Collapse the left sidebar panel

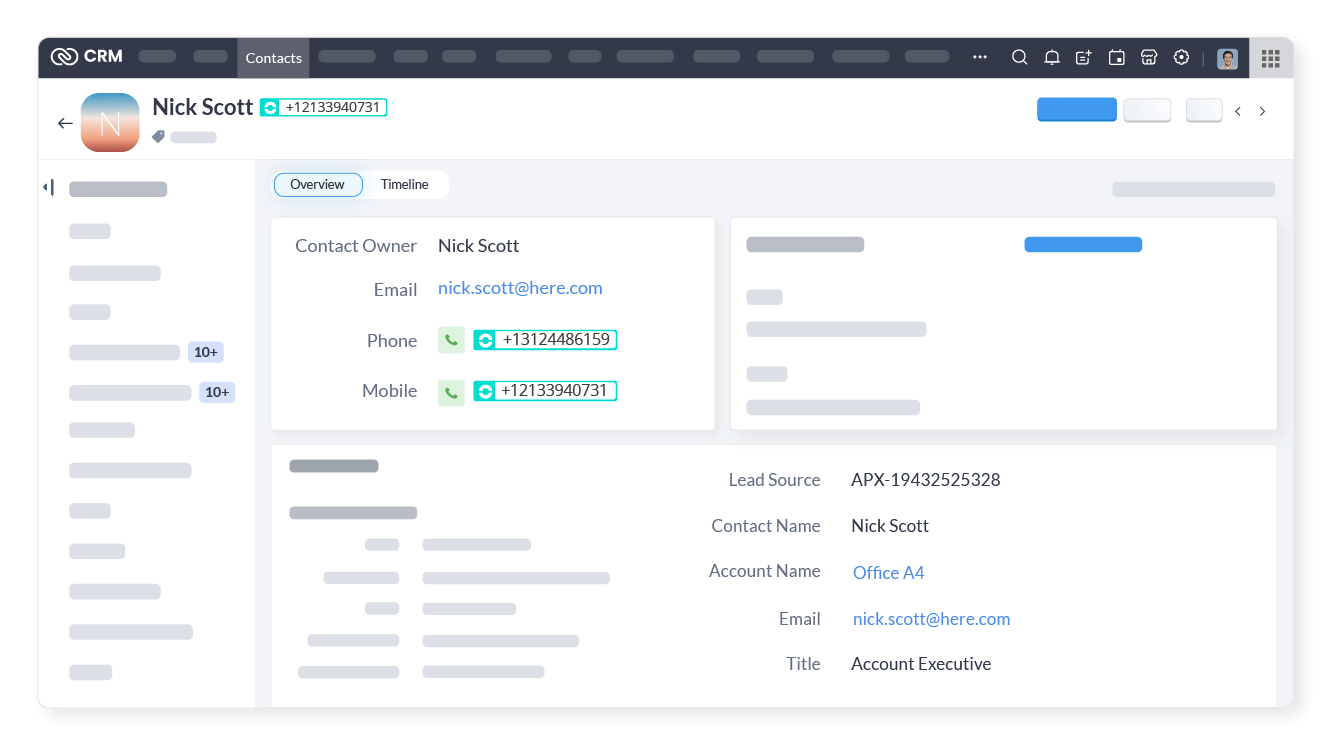point(47,187)
